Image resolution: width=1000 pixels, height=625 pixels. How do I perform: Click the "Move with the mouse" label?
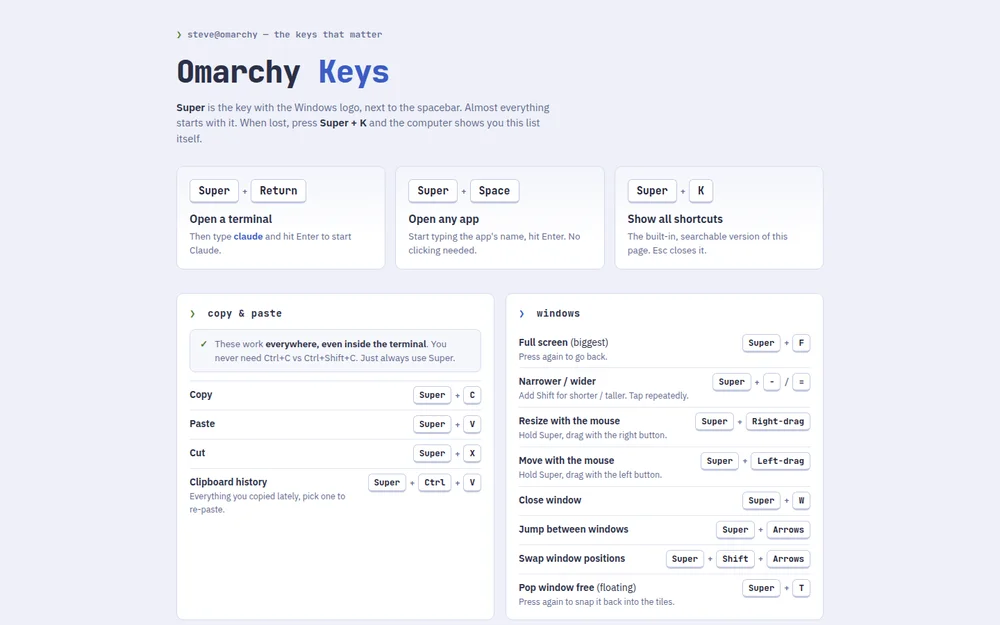click(566, 460)
